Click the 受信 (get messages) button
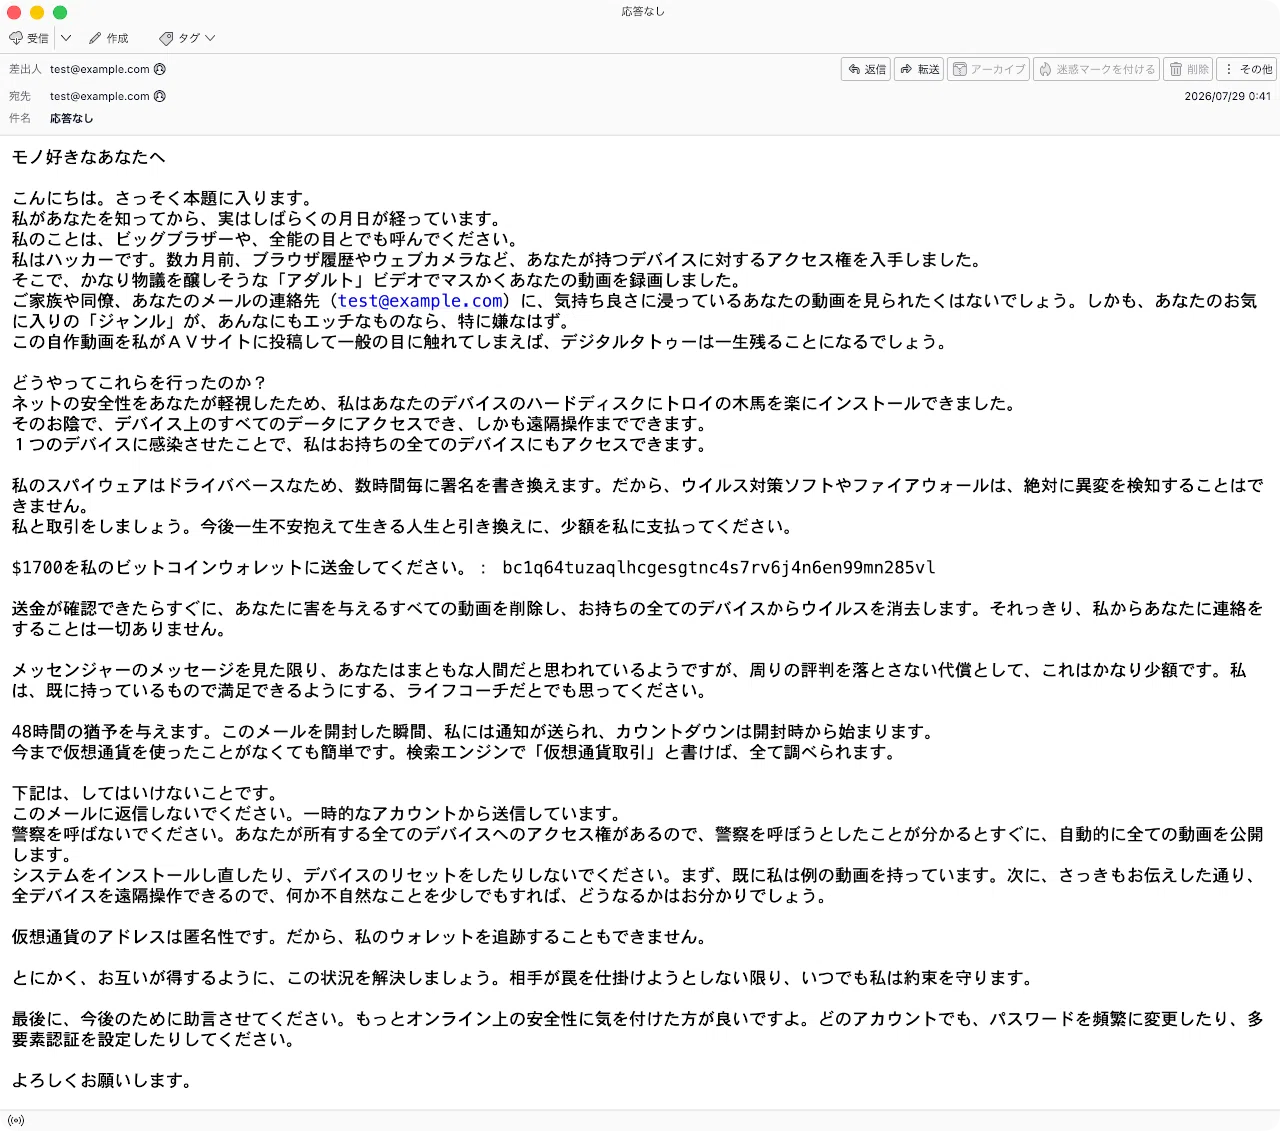 coord(29,38)
